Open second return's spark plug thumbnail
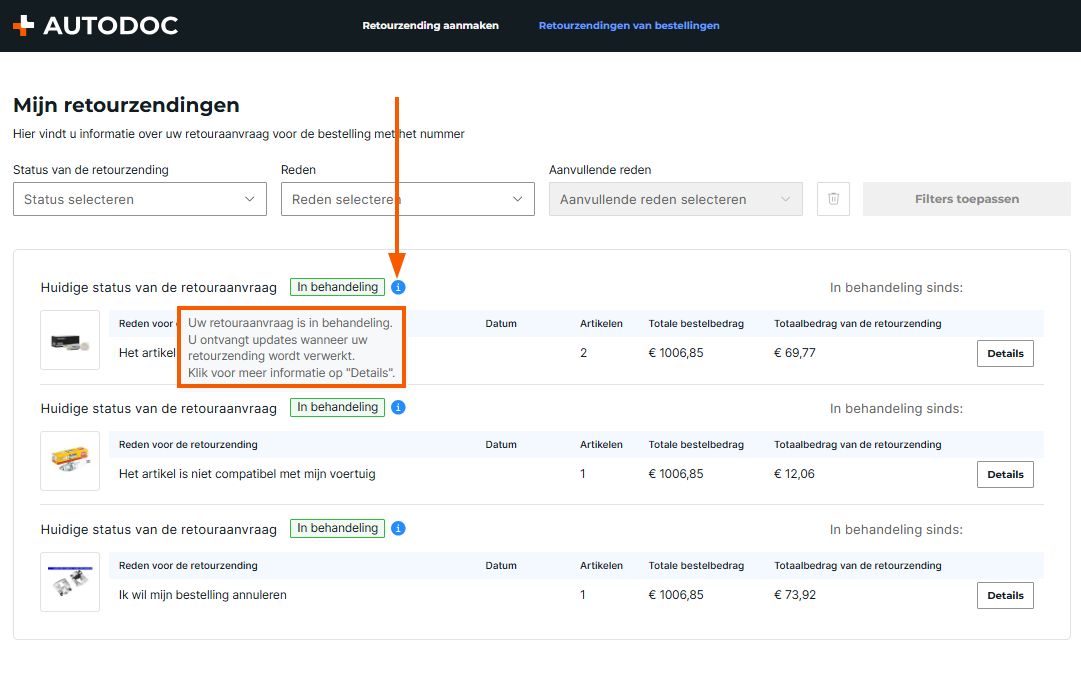1081x694 pixels. (x=70, y=461)
